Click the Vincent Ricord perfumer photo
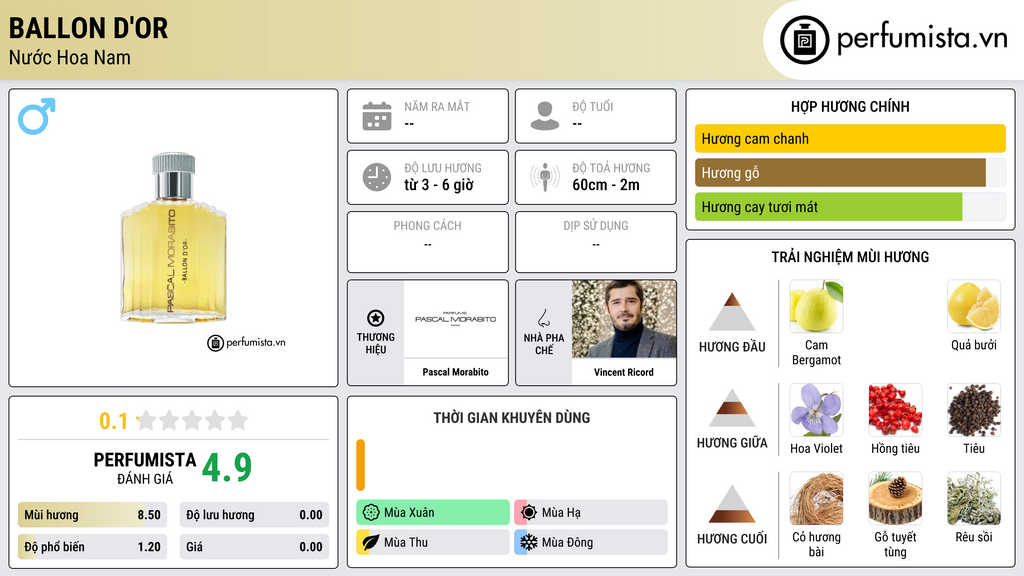The width and height of the screenshot is (1024, 576). tap(624, 319)
